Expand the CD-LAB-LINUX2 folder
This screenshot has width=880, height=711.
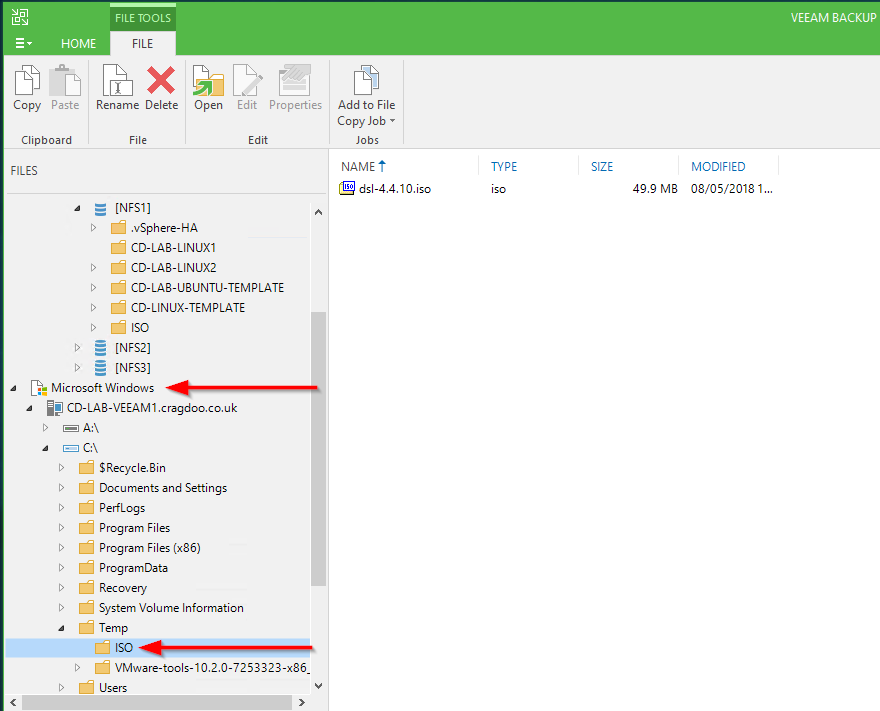click(x=93, y=268)
